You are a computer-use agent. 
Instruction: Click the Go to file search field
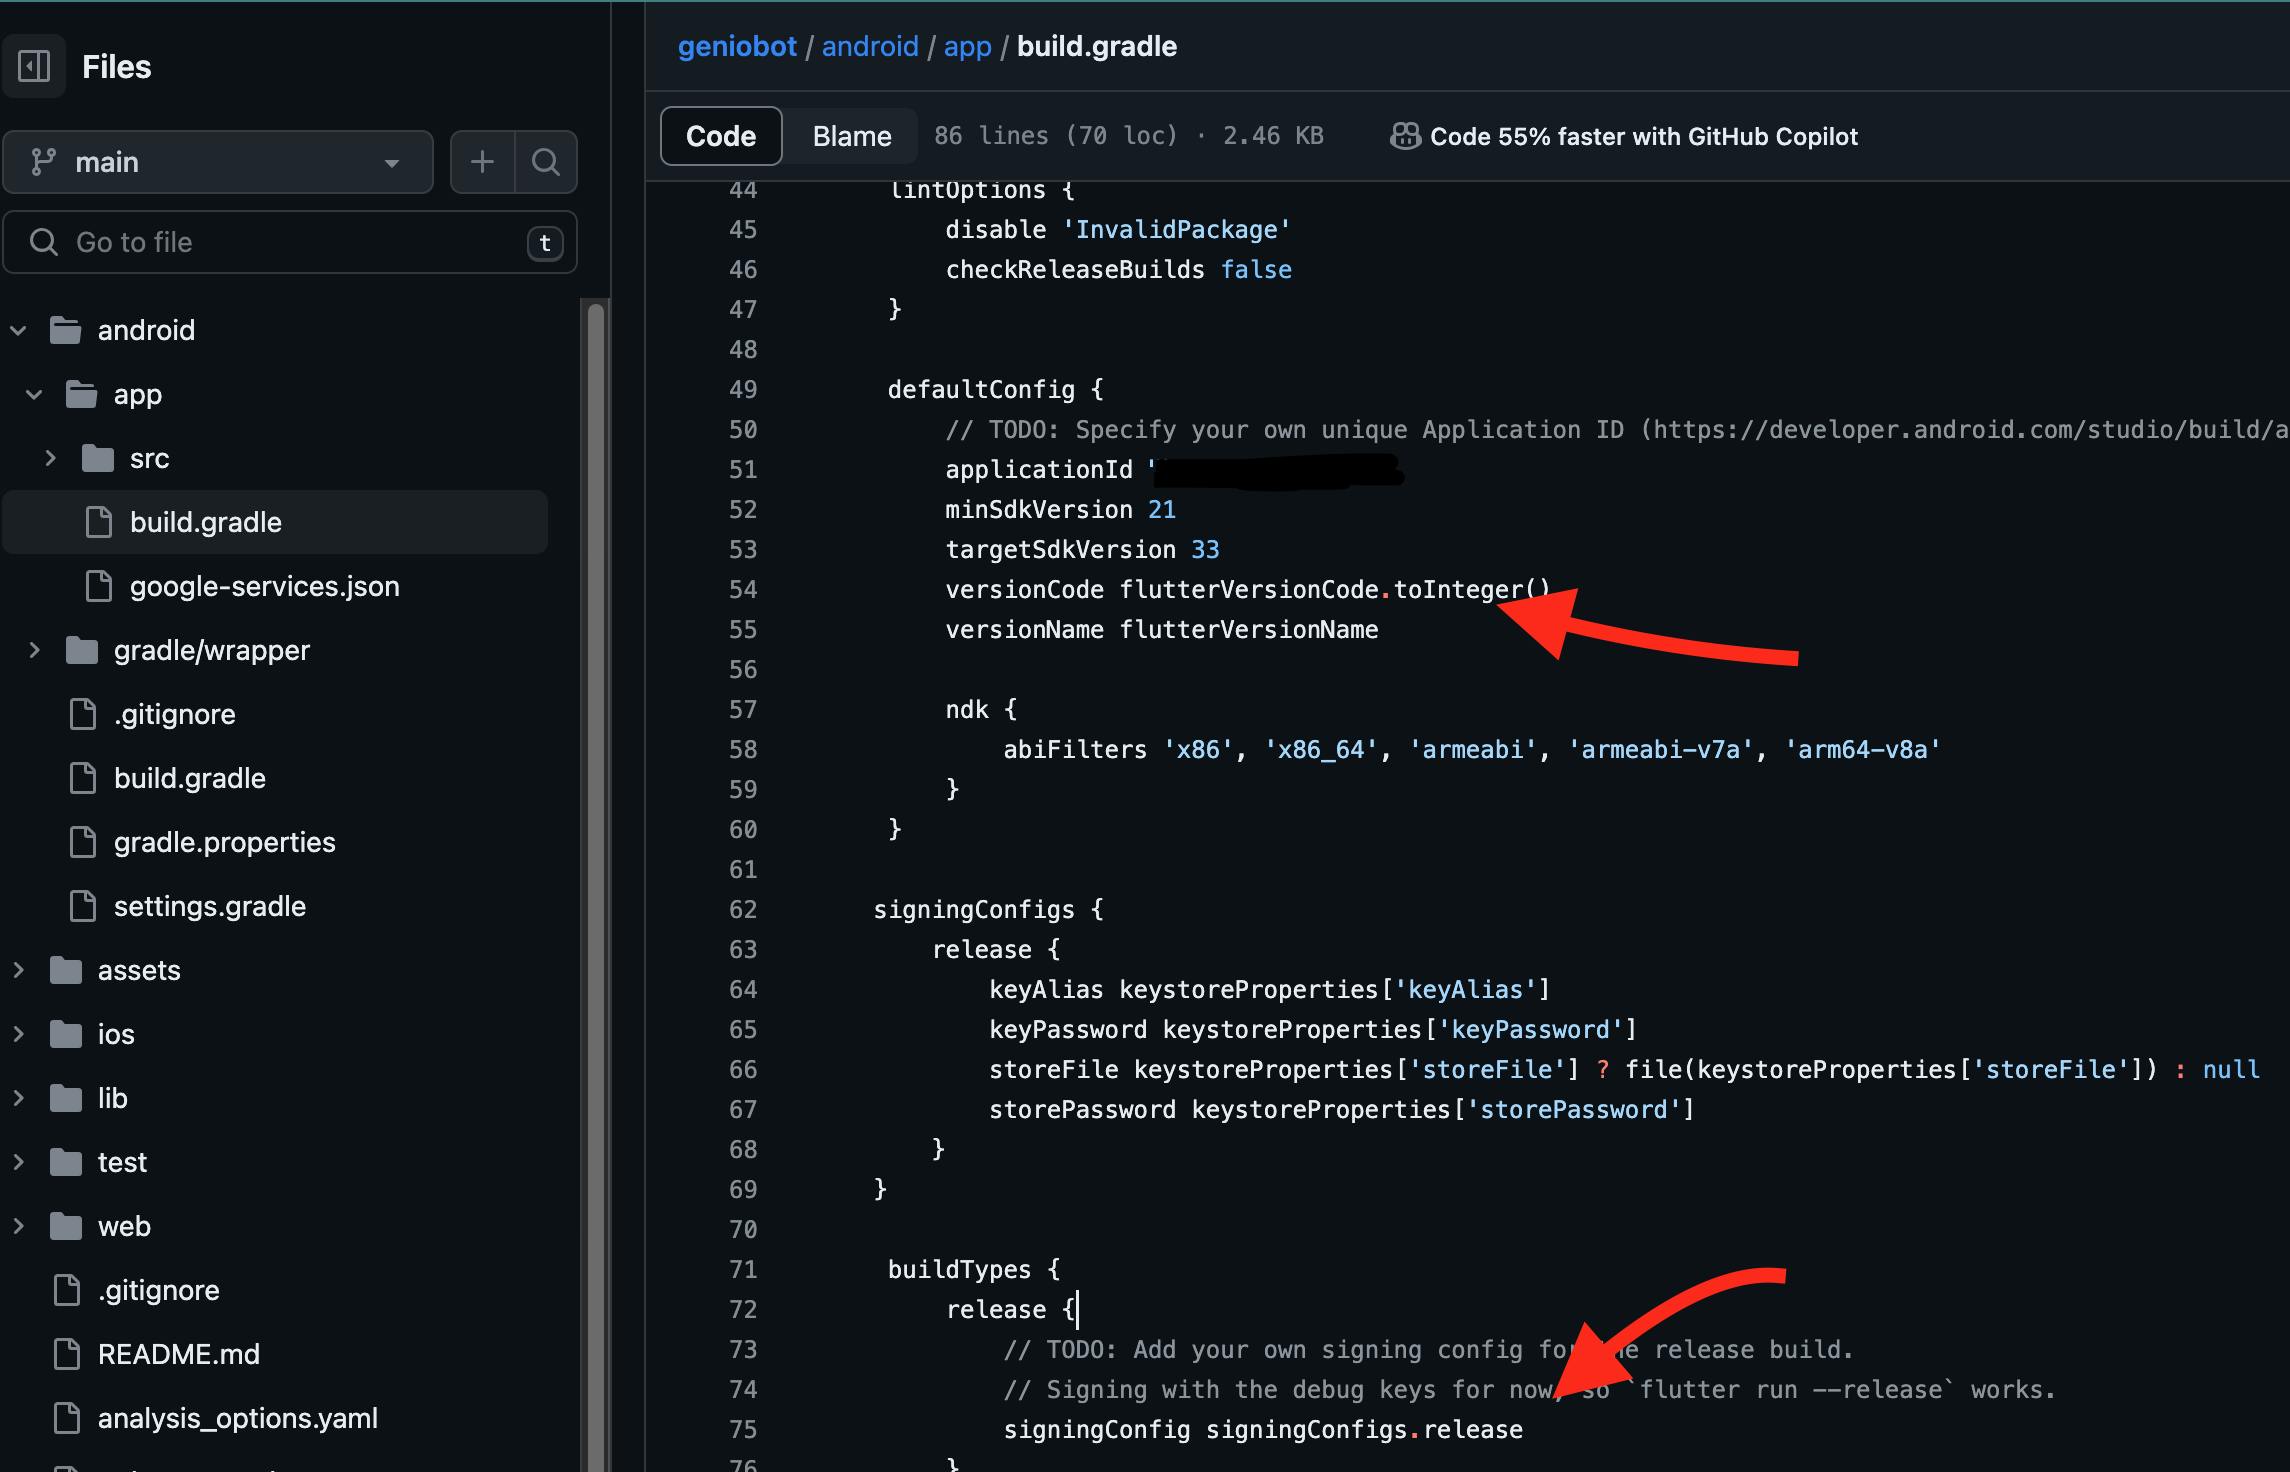click(x=290, y=242)
